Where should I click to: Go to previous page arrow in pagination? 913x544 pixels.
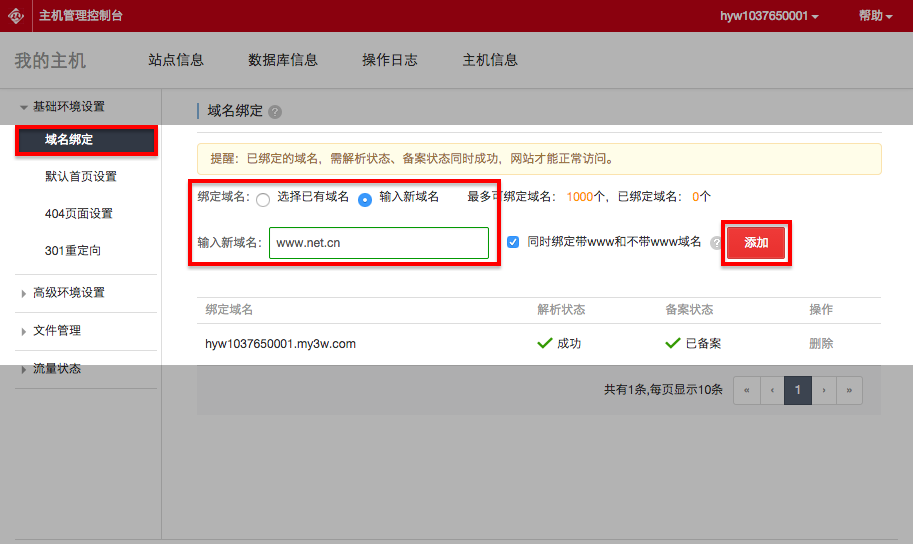[x=772, y=390]
